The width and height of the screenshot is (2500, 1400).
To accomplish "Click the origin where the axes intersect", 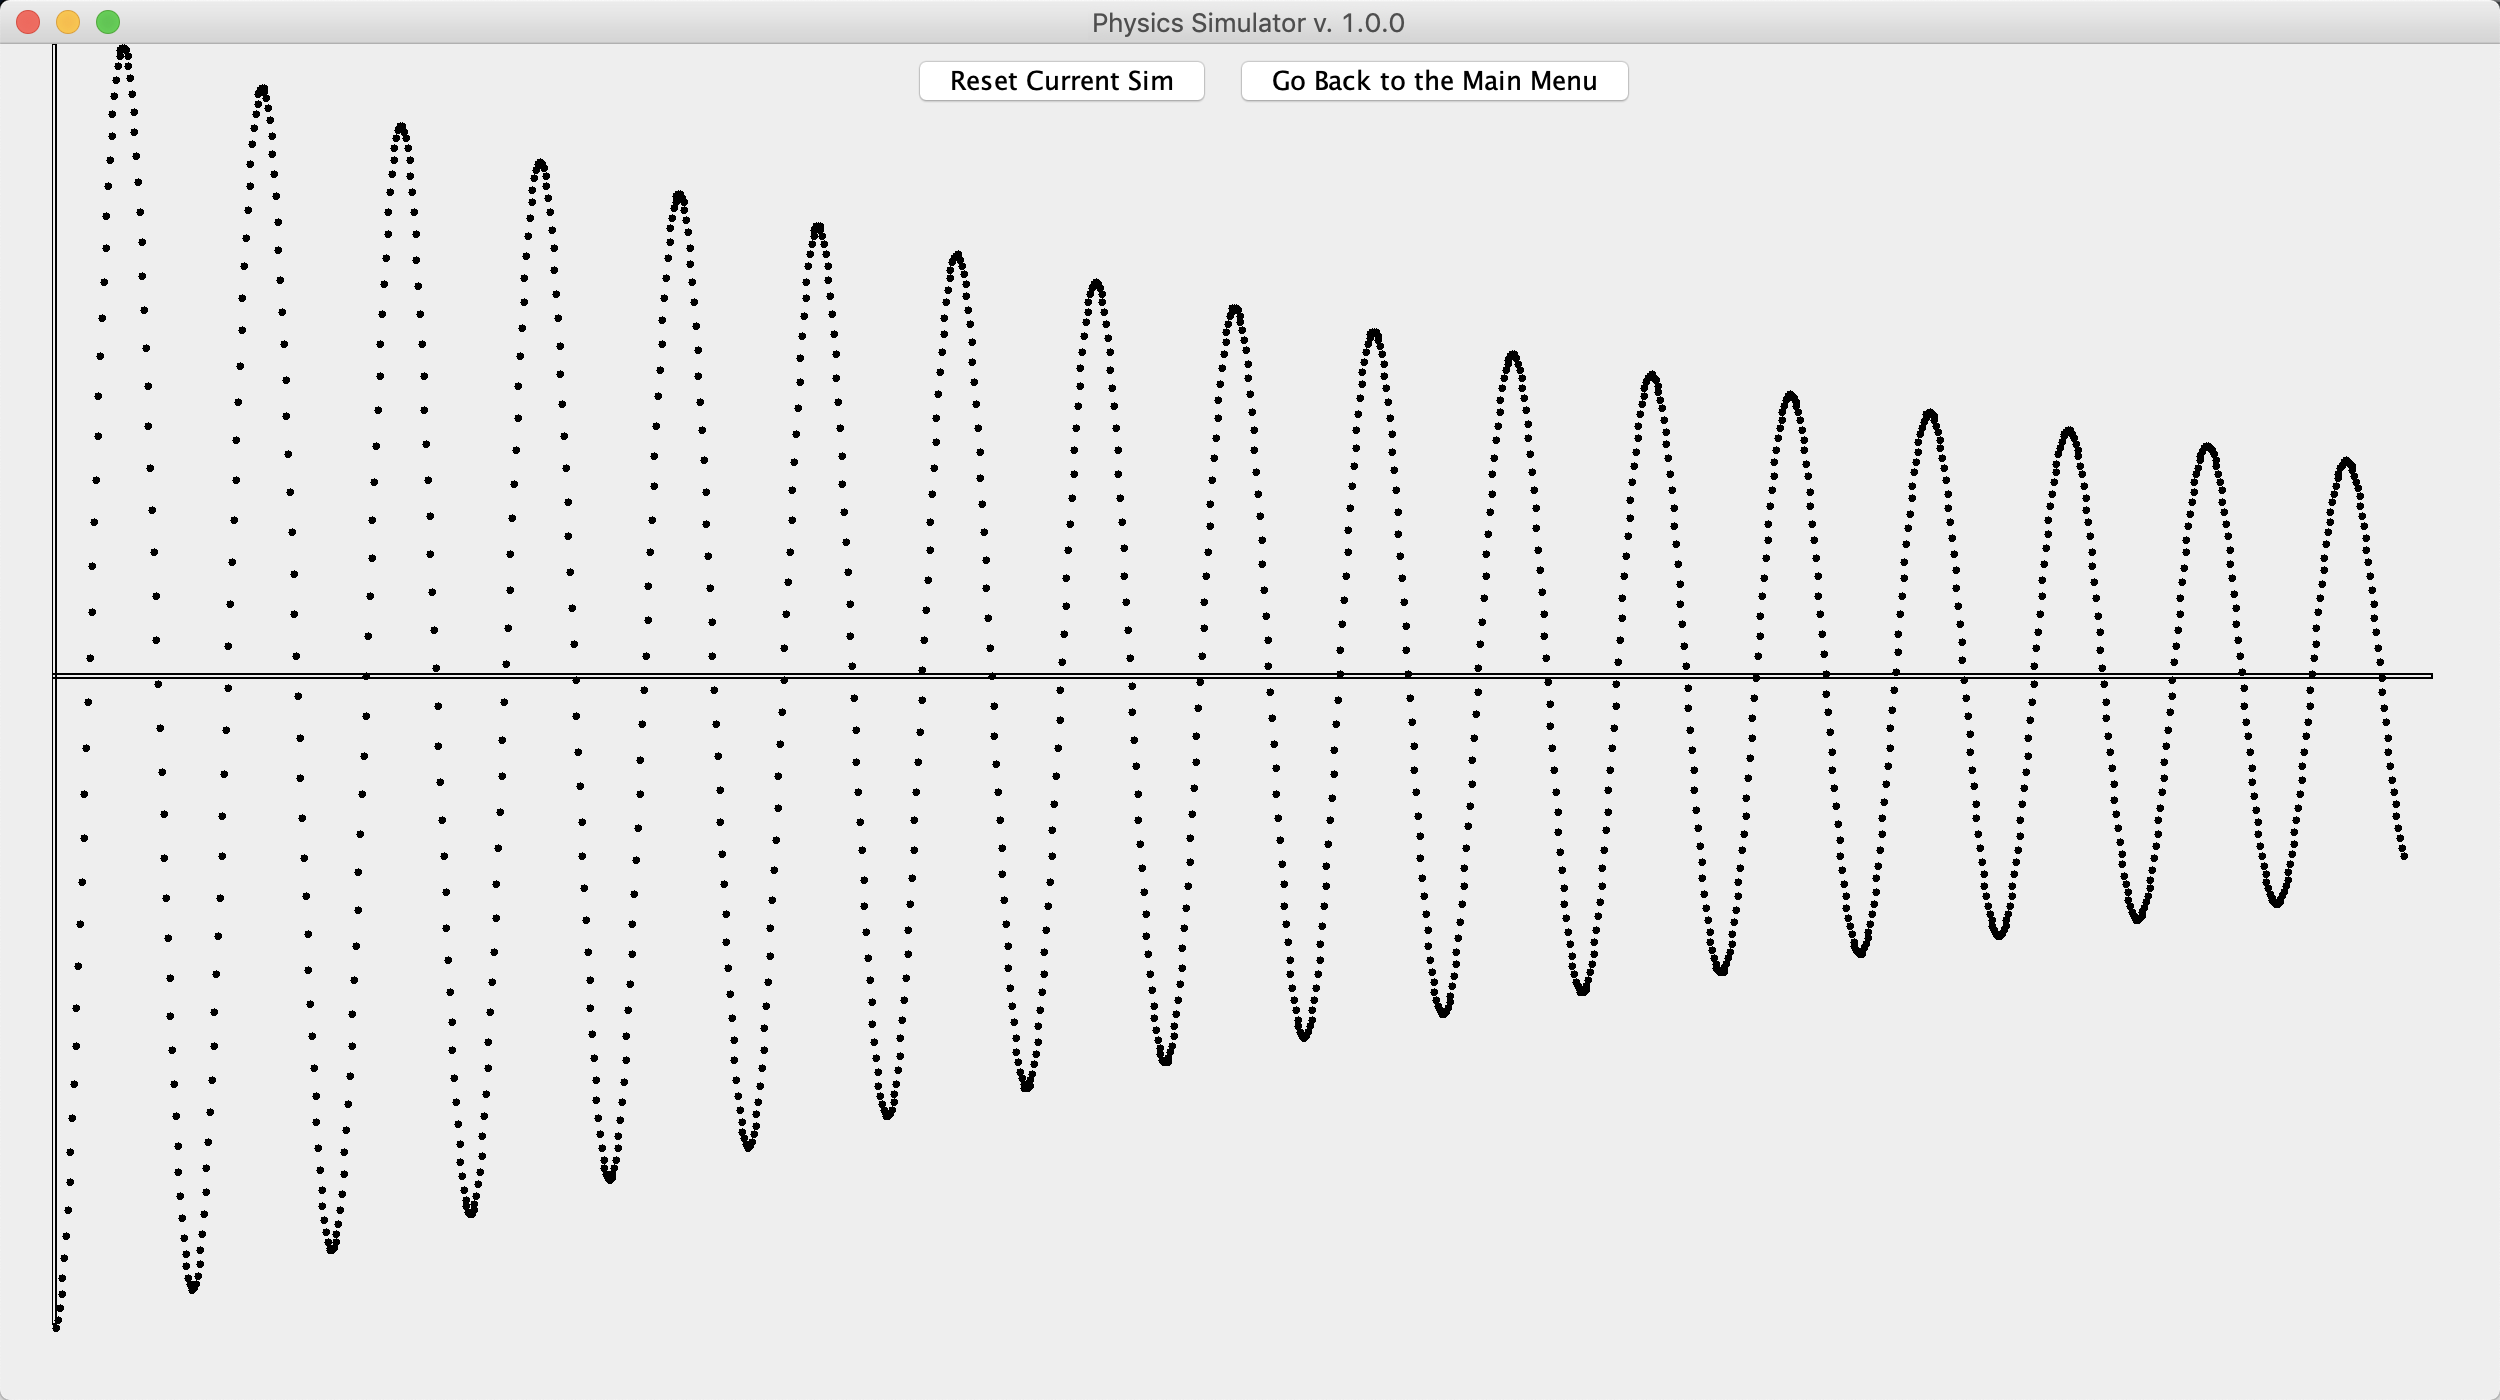I will click(55, 676).
